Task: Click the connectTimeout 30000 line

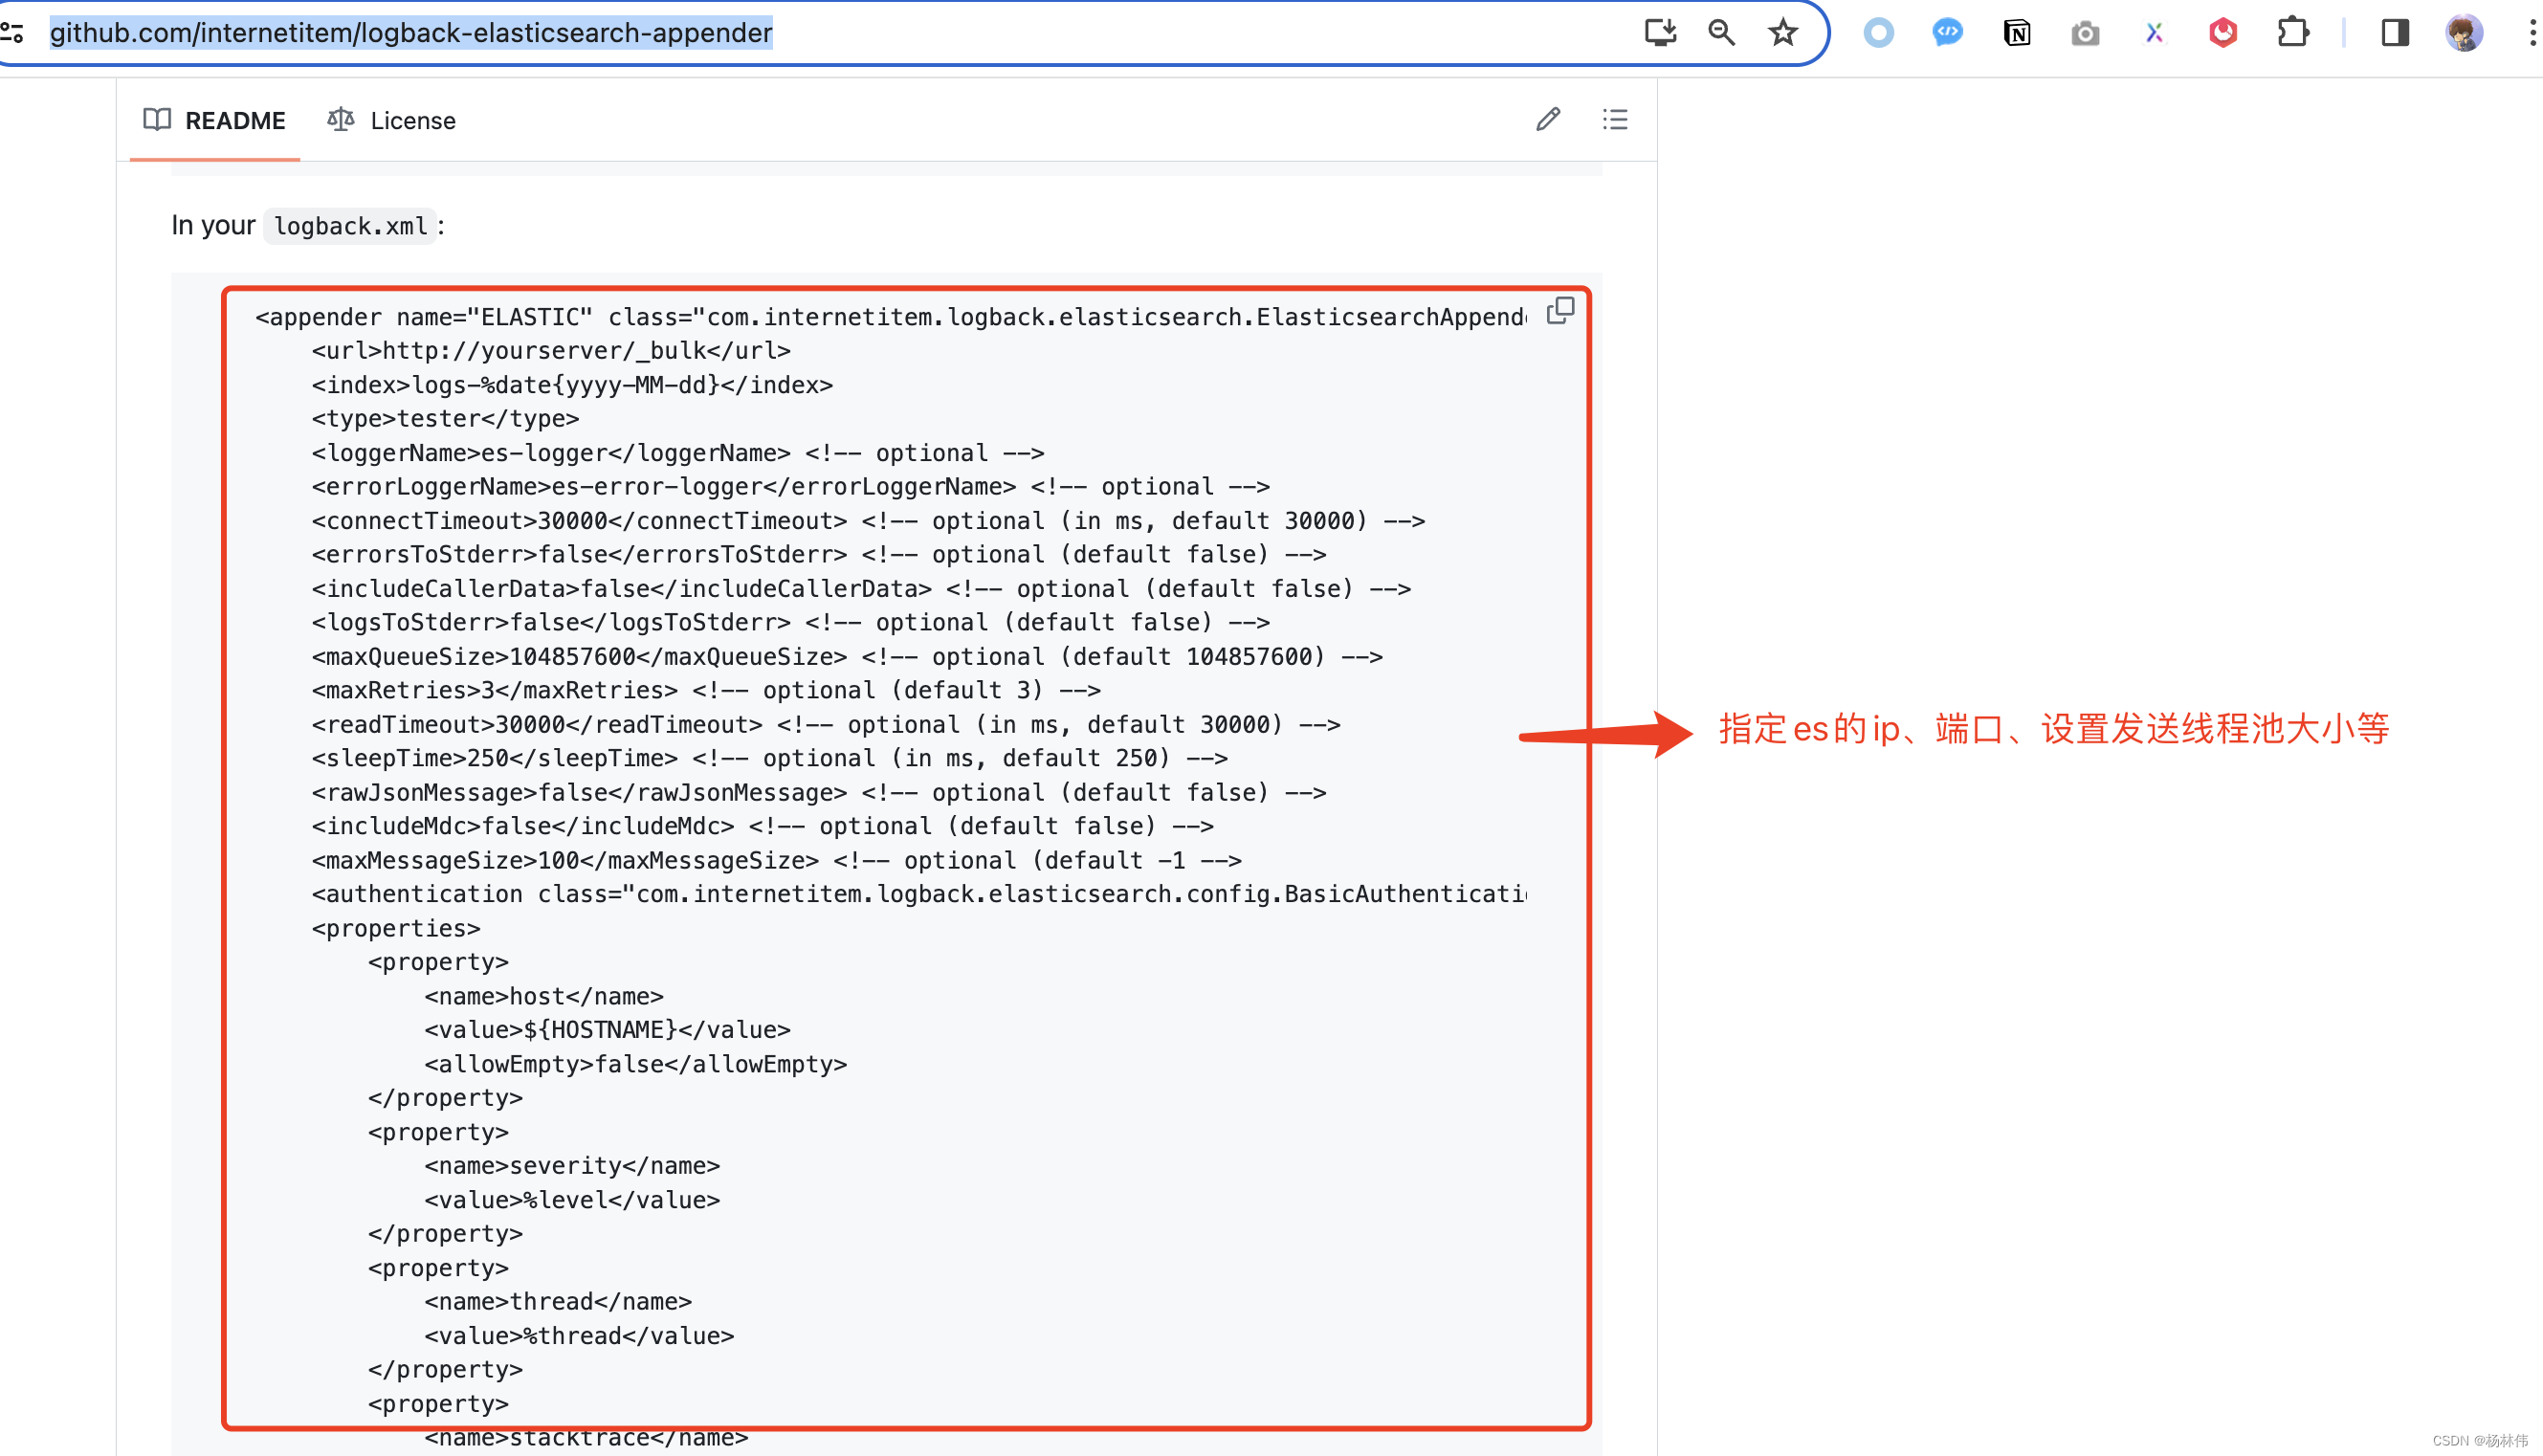Action: pyautogui.click(x=868, y=521)
